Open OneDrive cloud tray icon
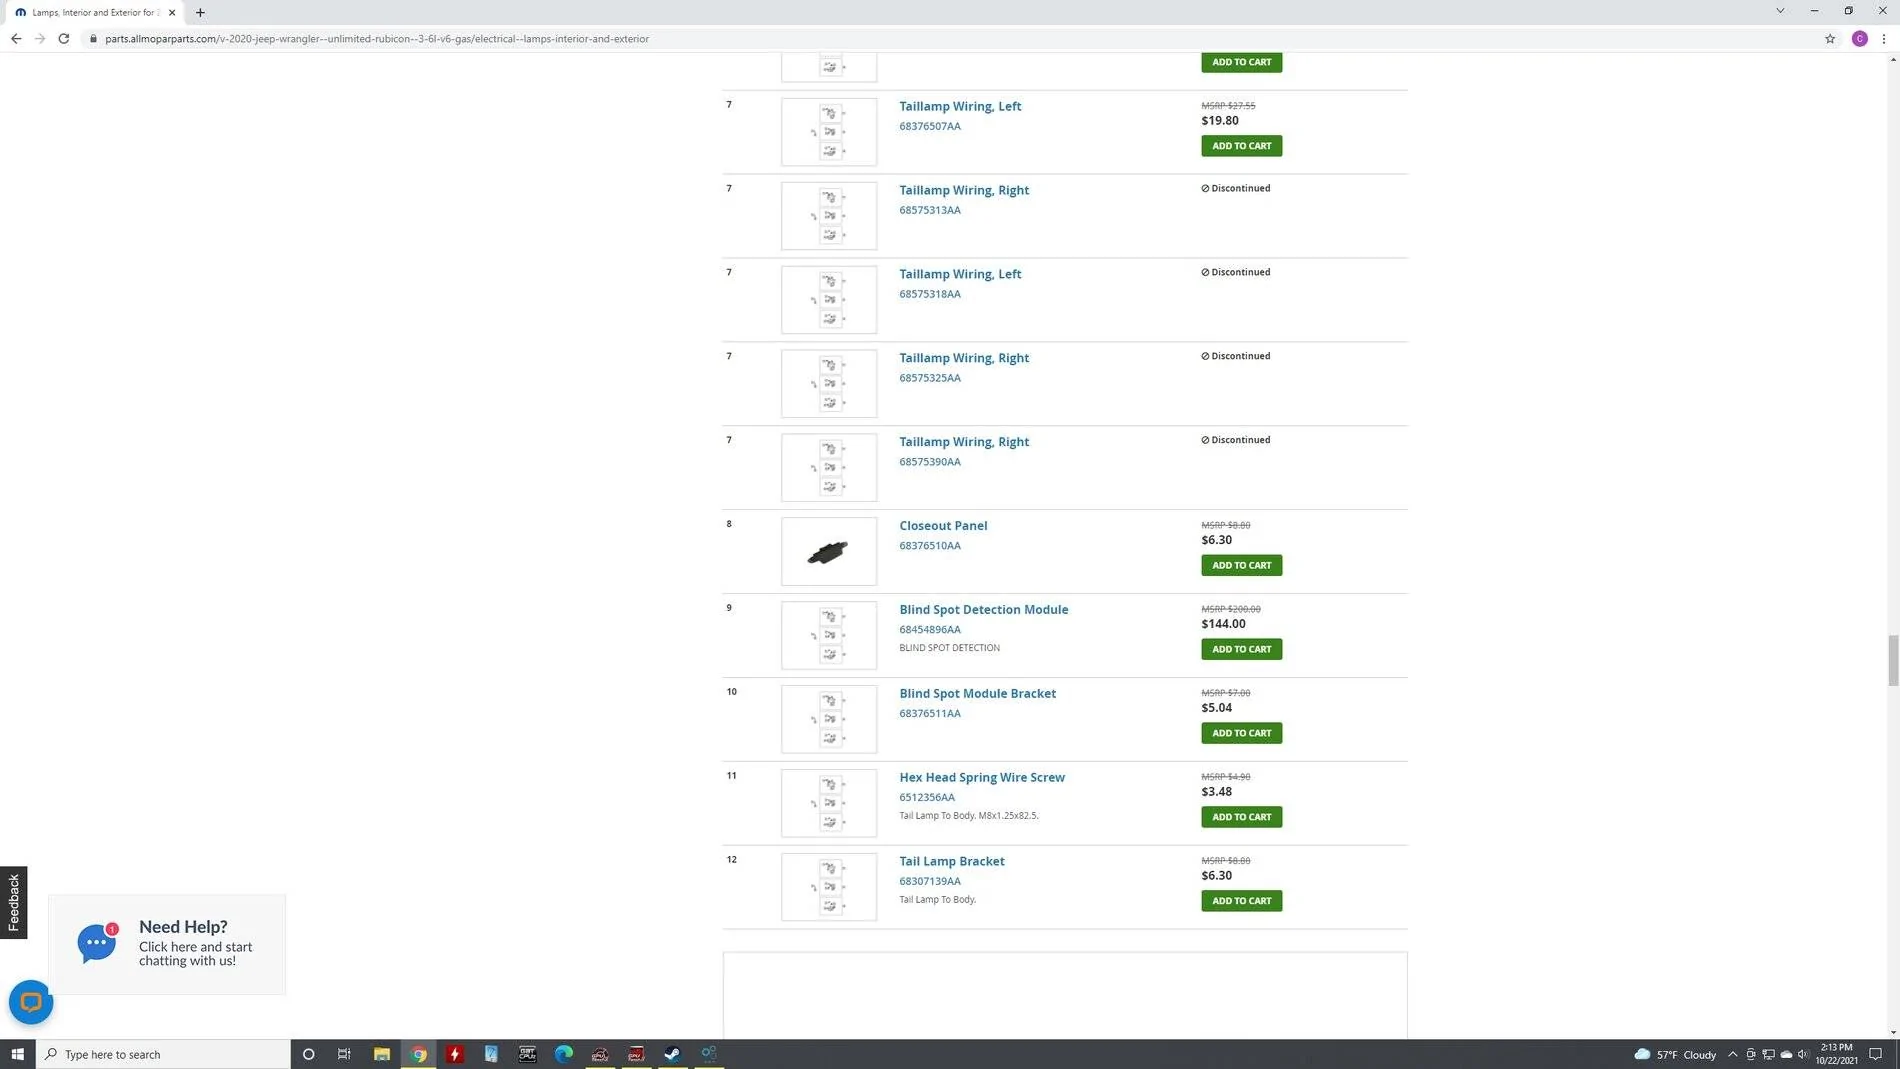1900x1069 pixels. (x=1786, y=1054)
